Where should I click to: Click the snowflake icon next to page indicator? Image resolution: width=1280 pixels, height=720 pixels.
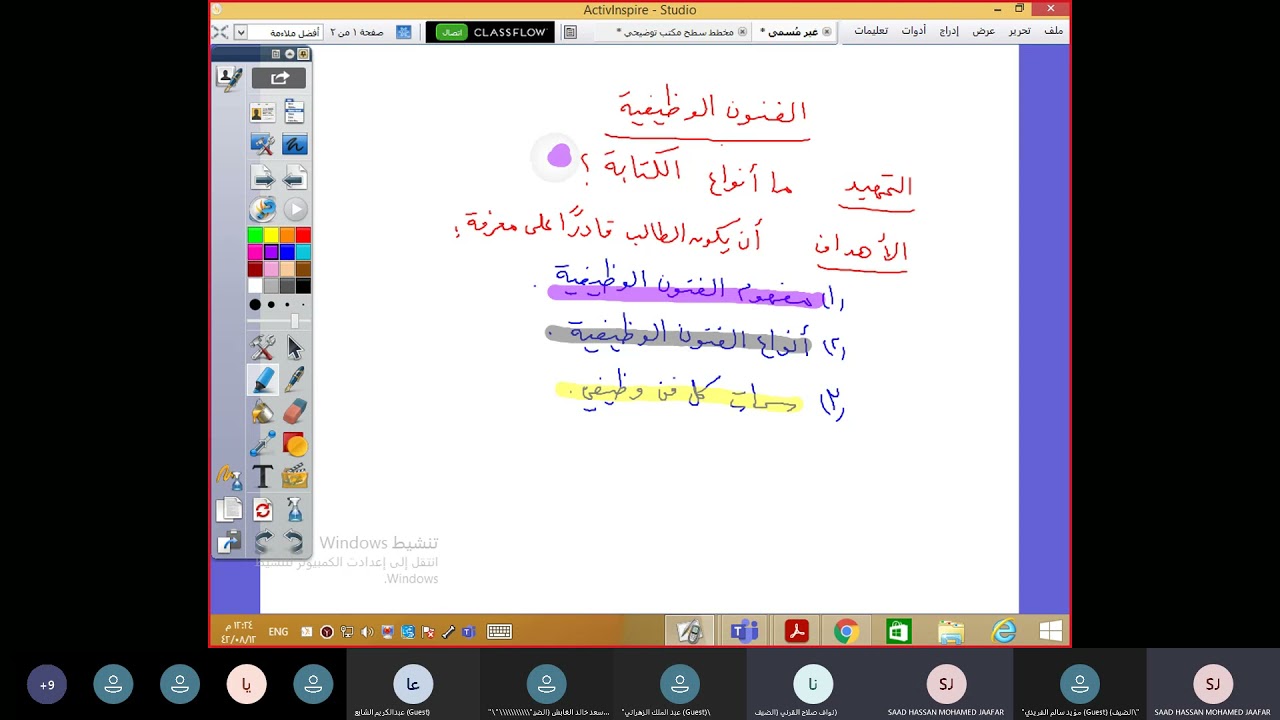point(404,32)
